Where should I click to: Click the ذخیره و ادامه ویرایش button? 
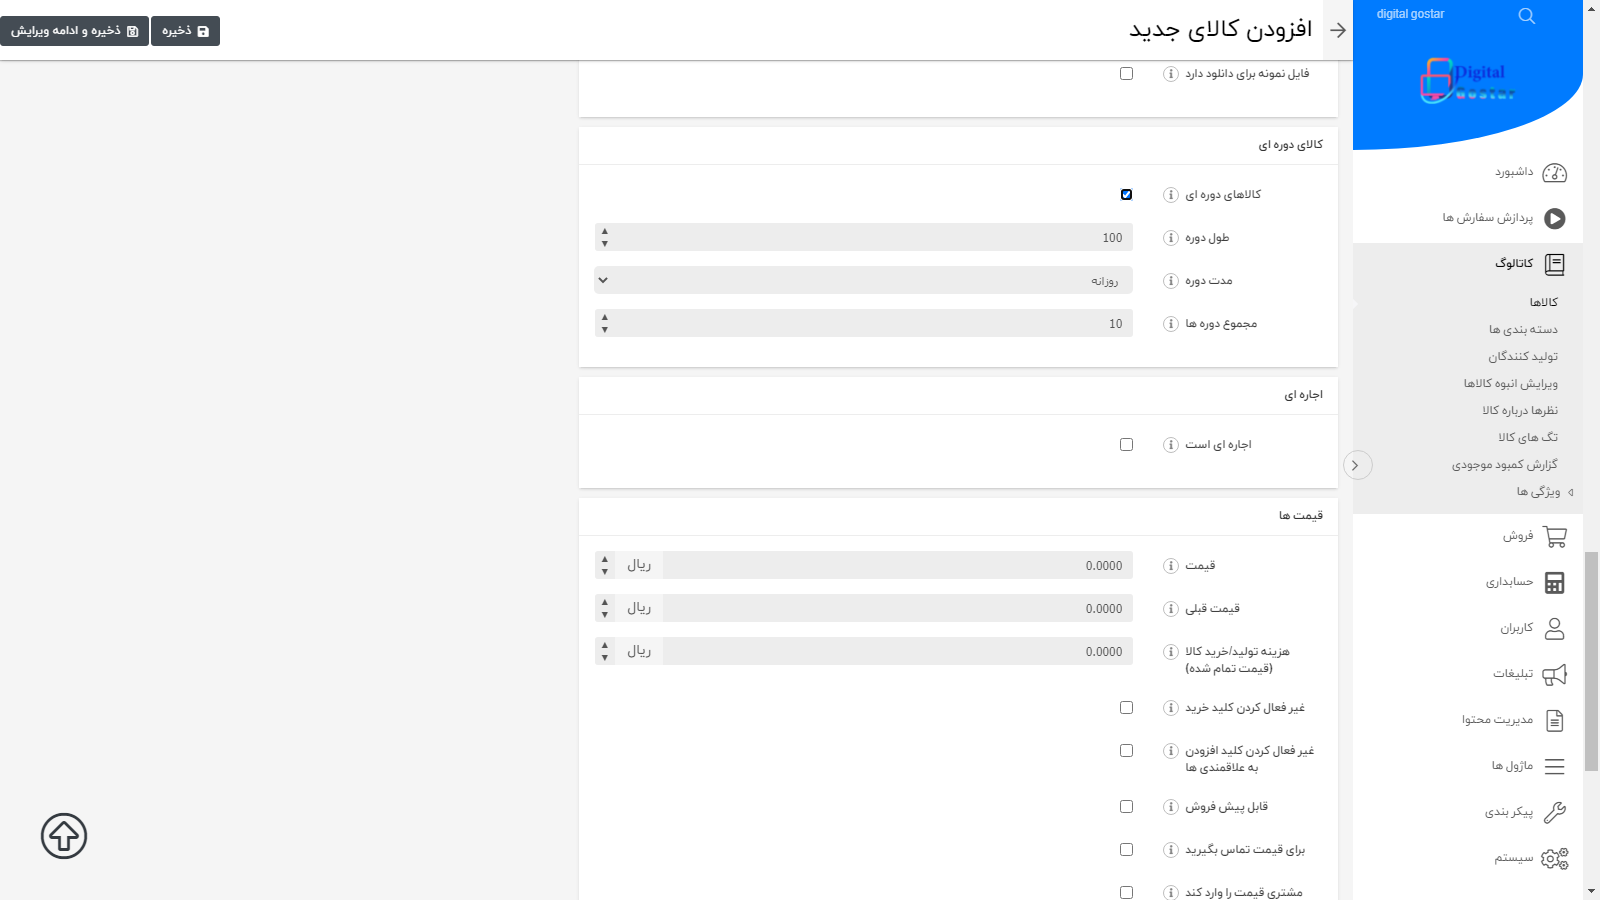(74, 30)
